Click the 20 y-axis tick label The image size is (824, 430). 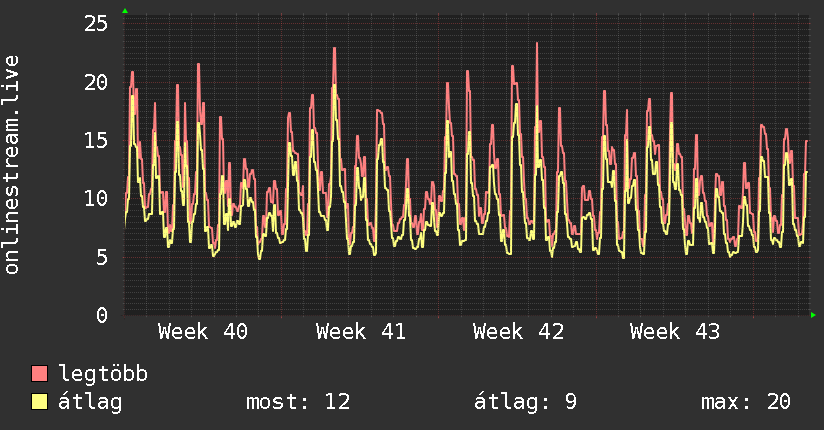(96, 83)
